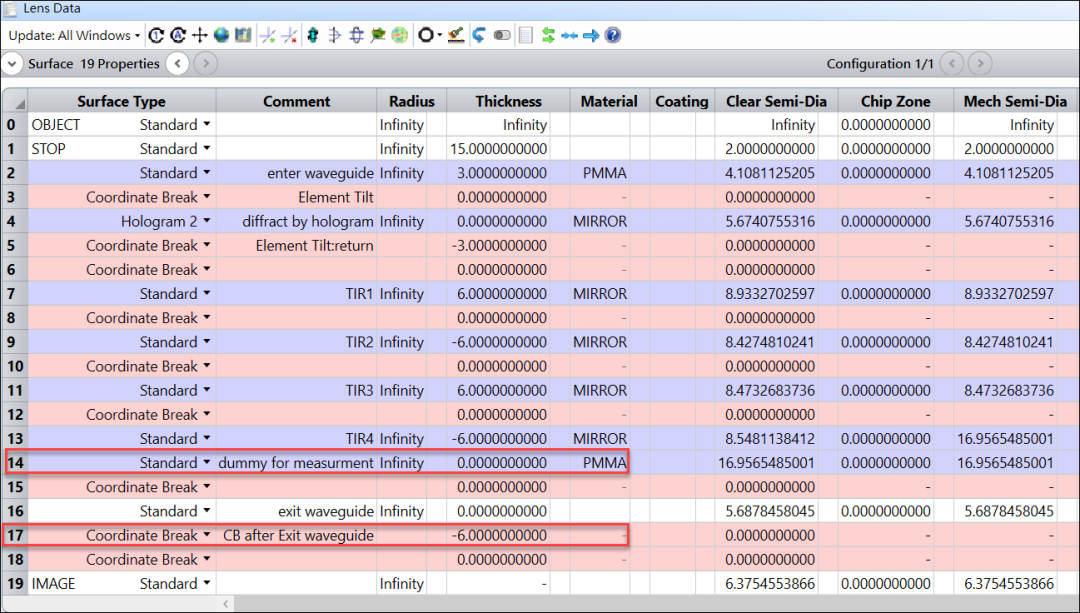Screen dimensions: 1080x613
Task: Click the next Configuration arrow button
Action: [978, 63]
